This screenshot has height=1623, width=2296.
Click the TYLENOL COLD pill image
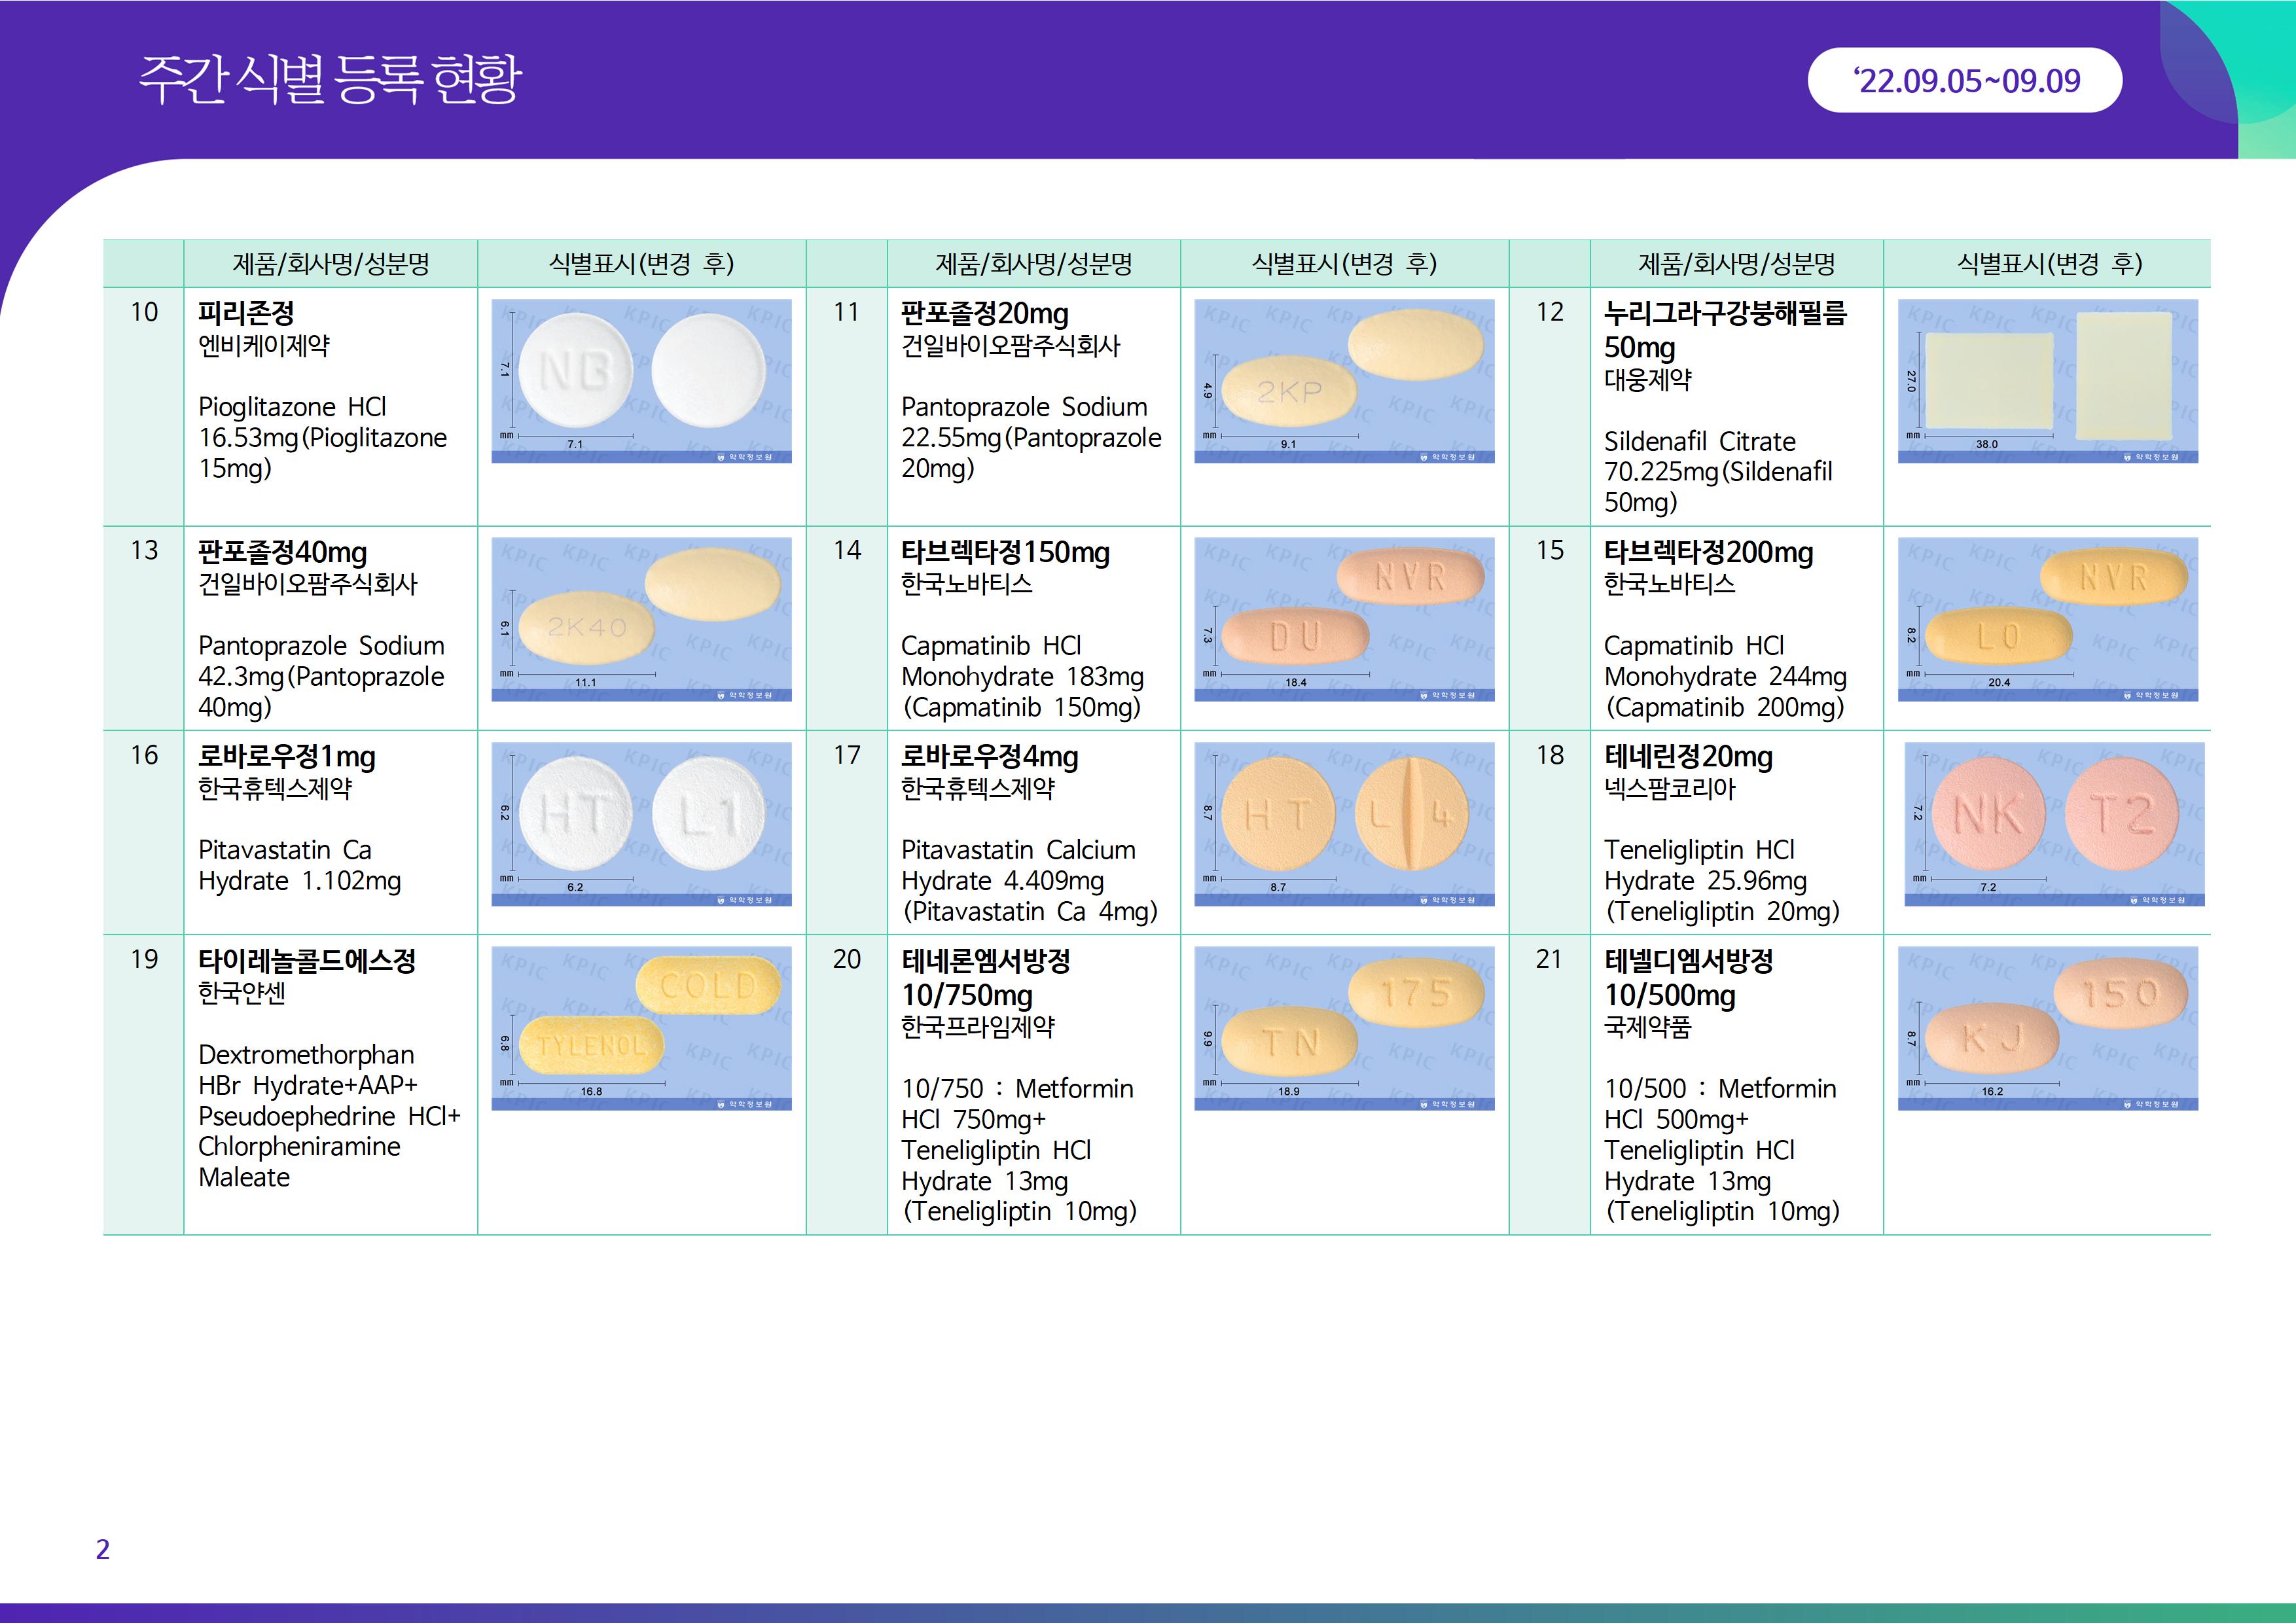pos(641,1028)
